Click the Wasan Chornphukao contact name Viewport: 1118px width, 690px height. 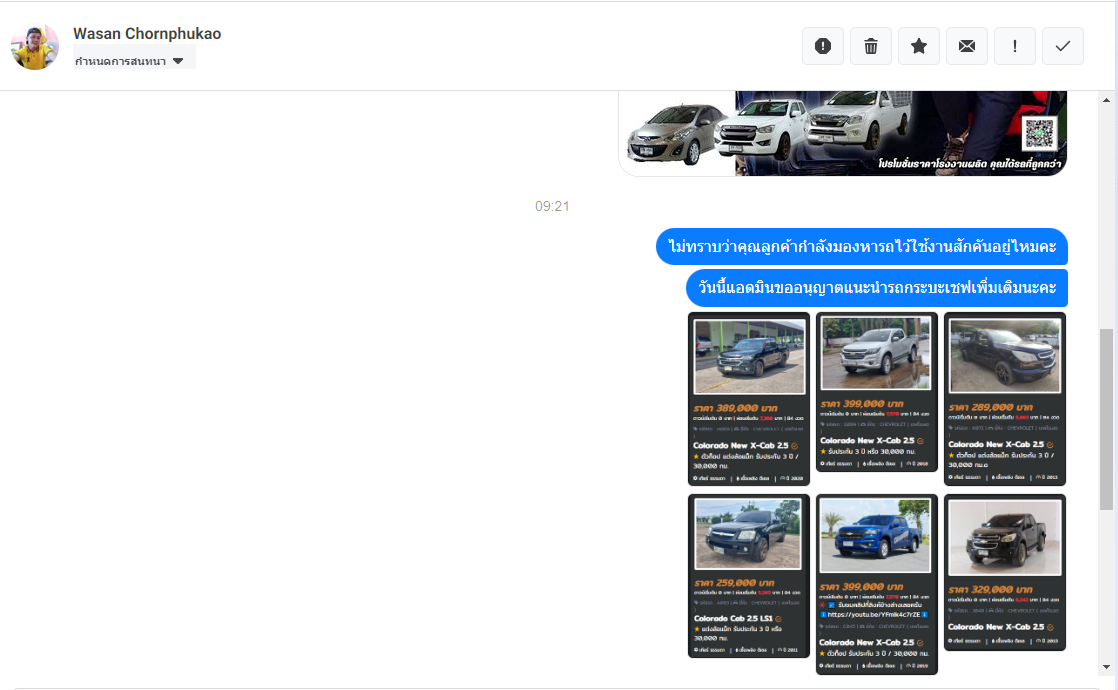point(147,34)
